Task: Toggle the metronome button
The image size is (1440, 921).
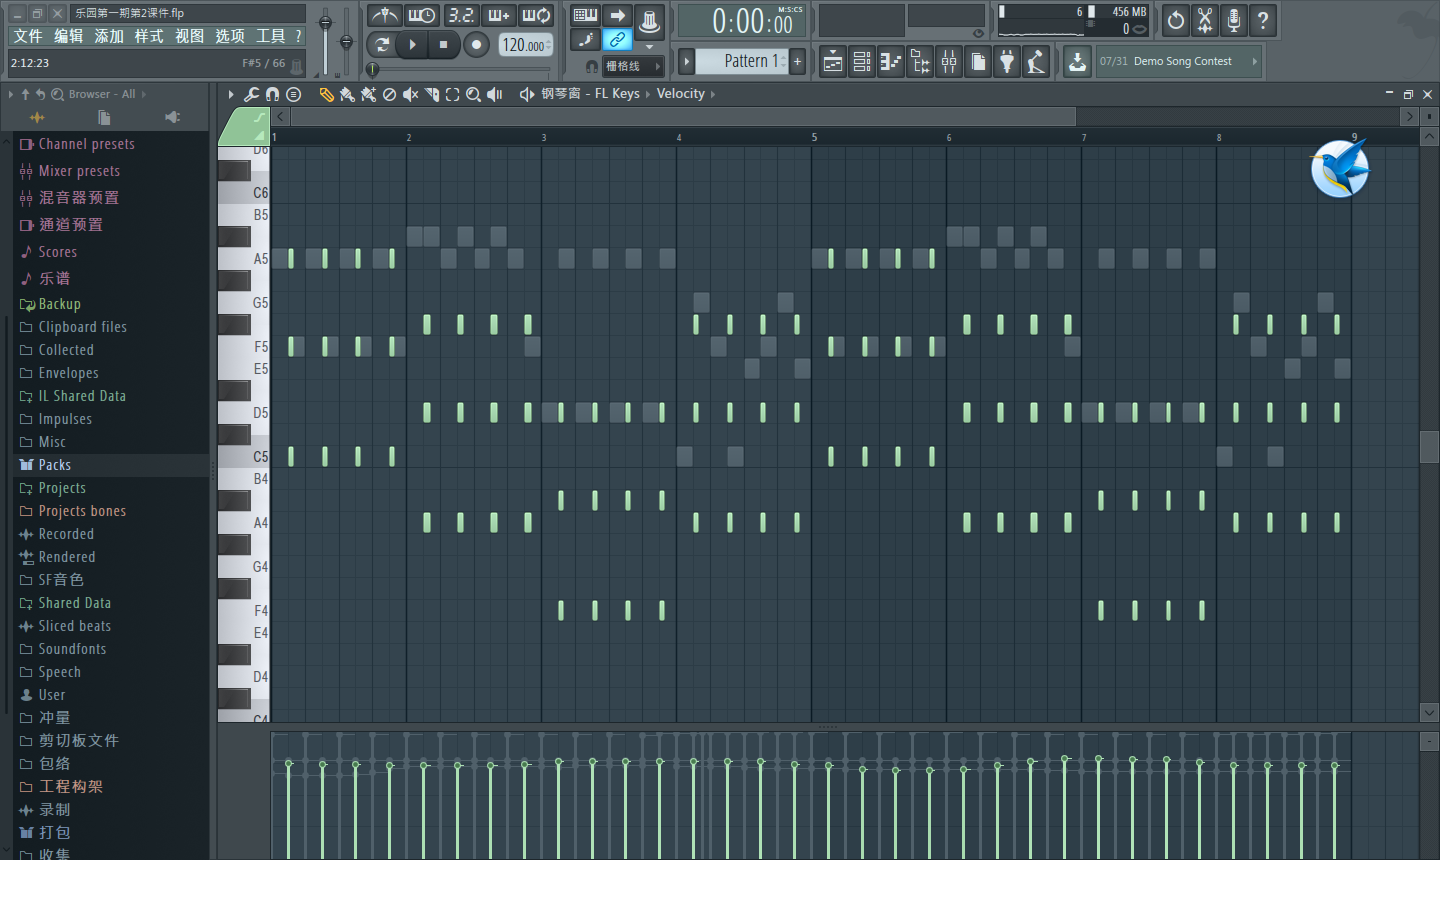Action: [x=385, y=16]
